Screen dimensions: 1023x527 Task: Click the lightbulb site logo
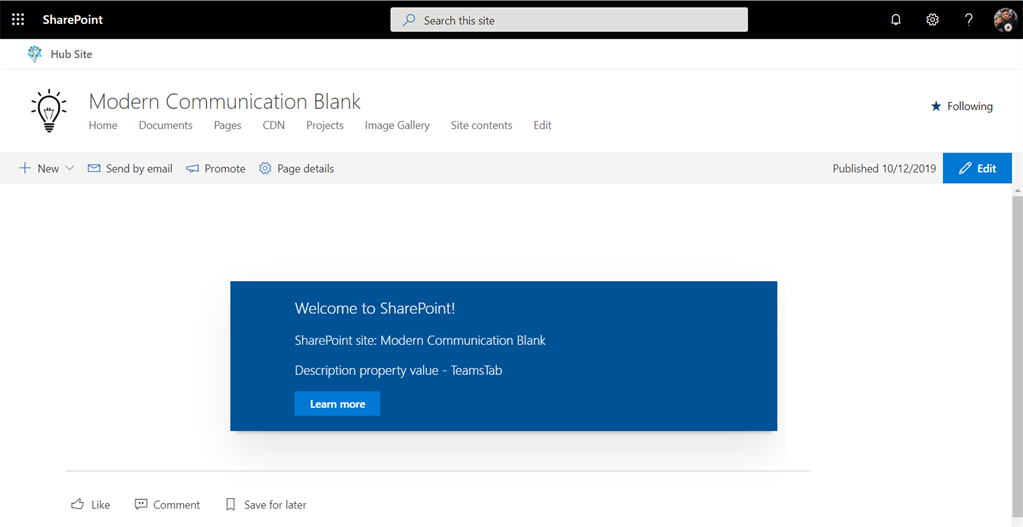pyautogui.click(x=48, y=112)
